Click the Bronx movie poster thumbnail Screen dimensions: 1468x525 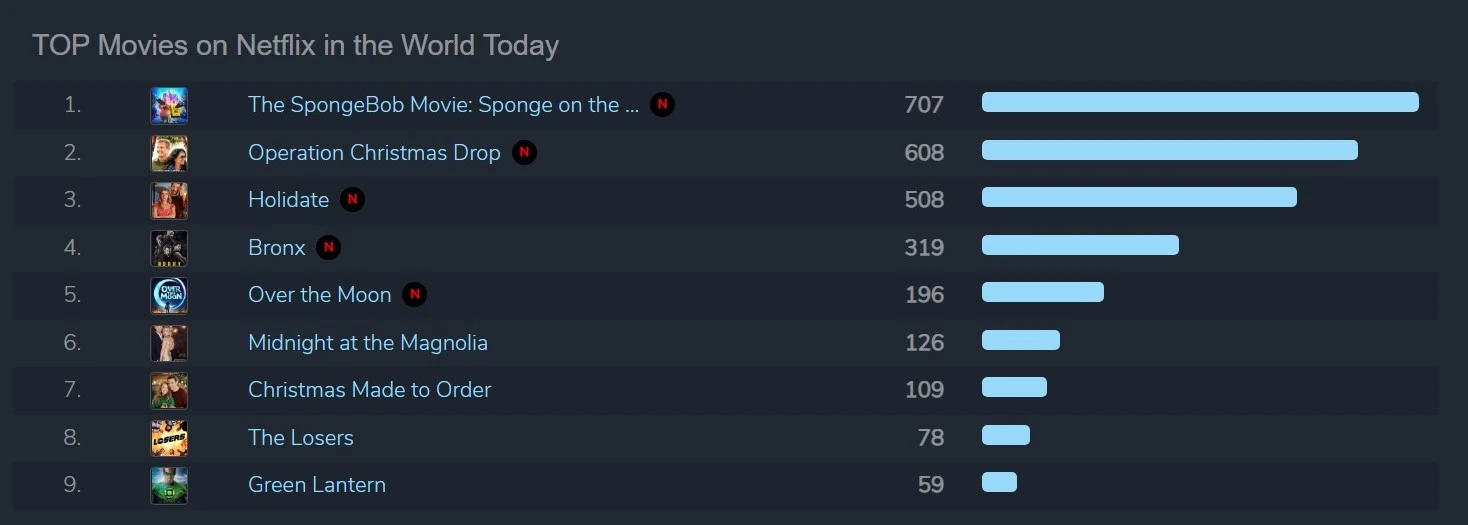pos(169,248)
